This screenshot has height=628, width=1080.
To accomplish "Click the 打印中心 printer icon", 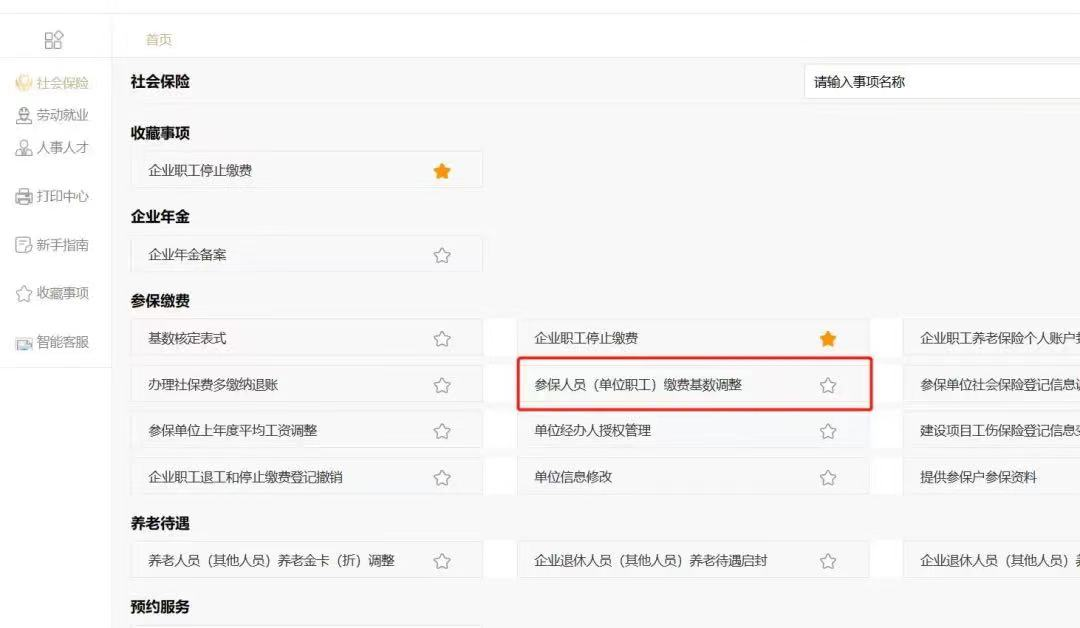I will [24, 197].
